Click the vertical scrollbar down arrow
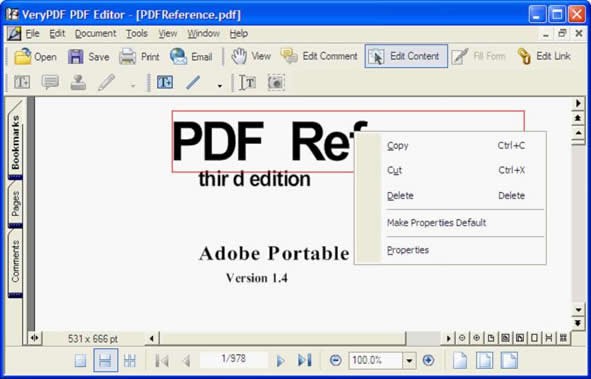This screenshot has width=591, height=379. point(579,310)
